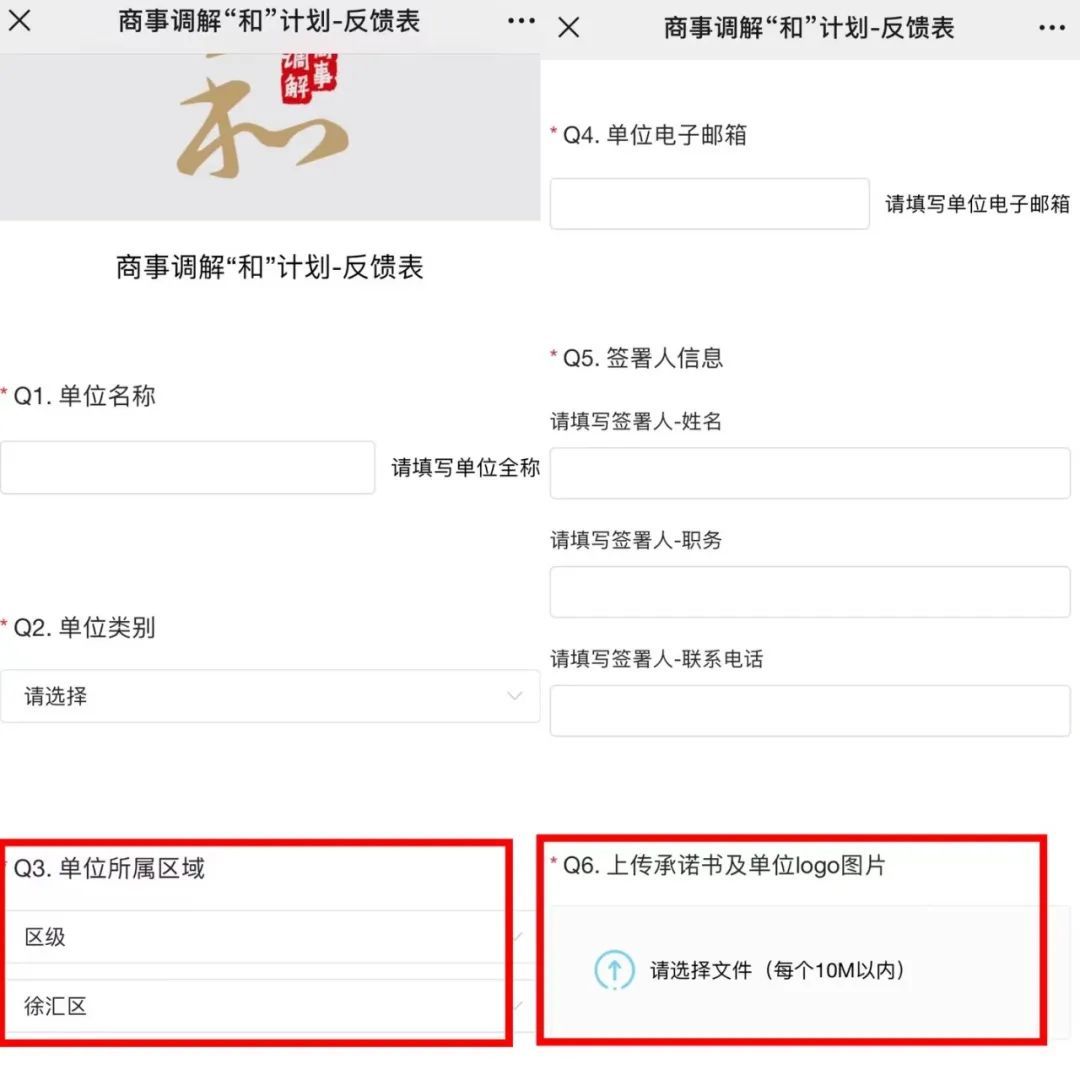1080x1080 pixels.
Task: Focus the Q4 单位电子邮箱 input field
Action: [709, 204]
